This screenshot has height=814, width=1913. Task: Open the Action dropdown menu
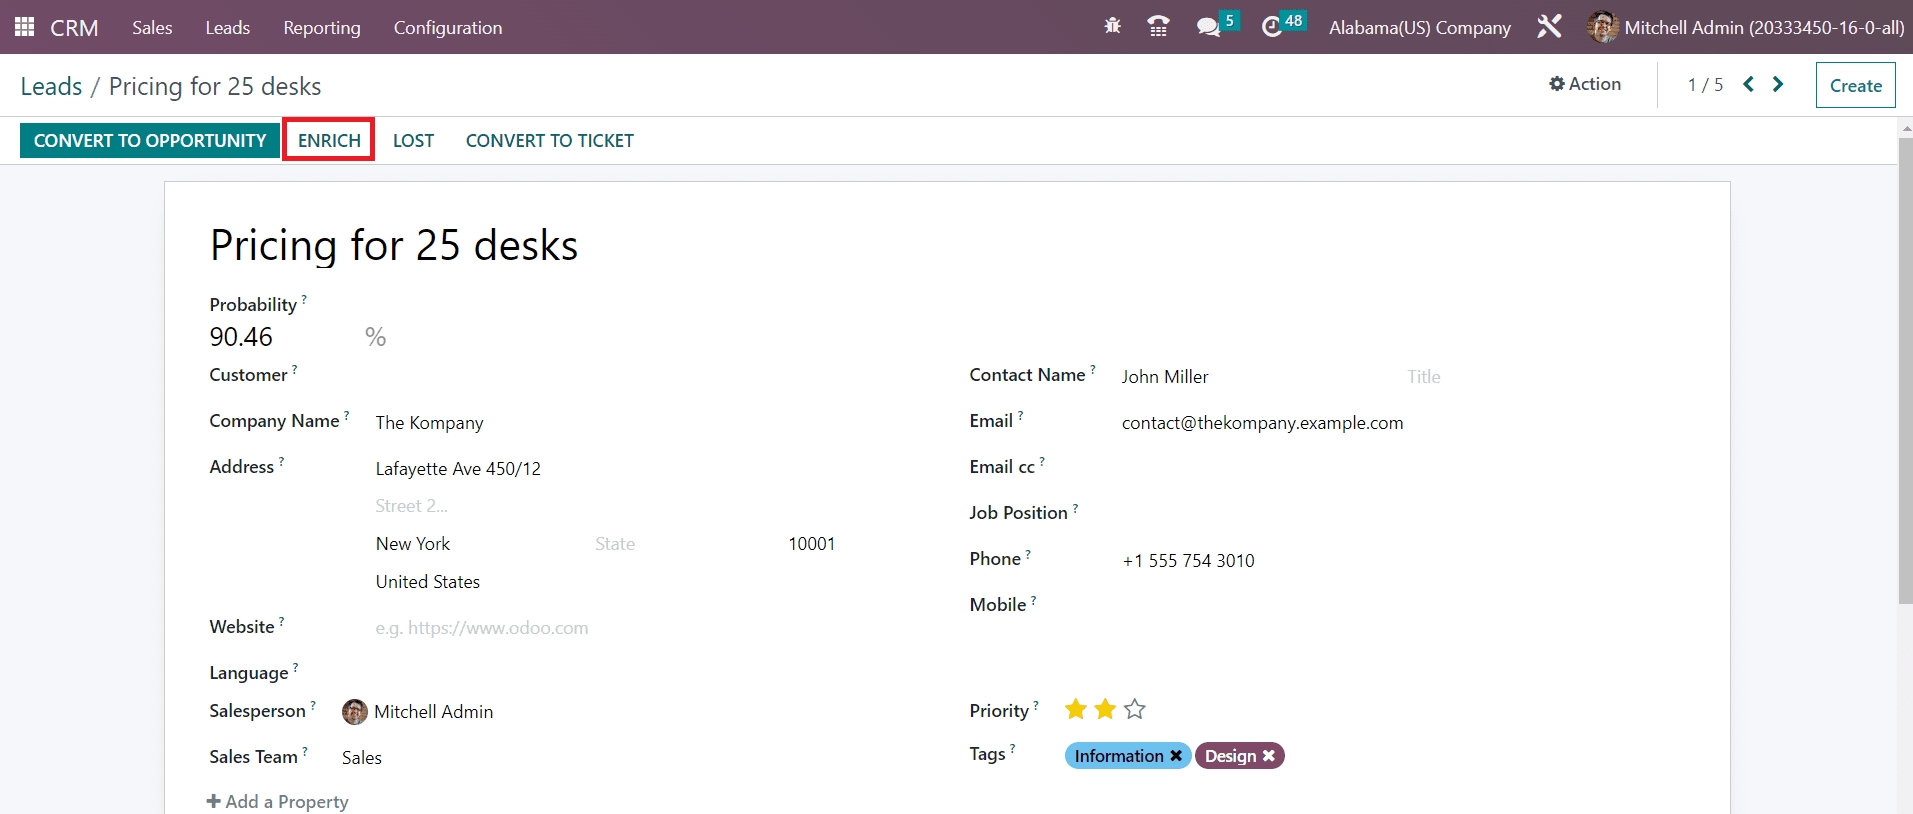1585,84
